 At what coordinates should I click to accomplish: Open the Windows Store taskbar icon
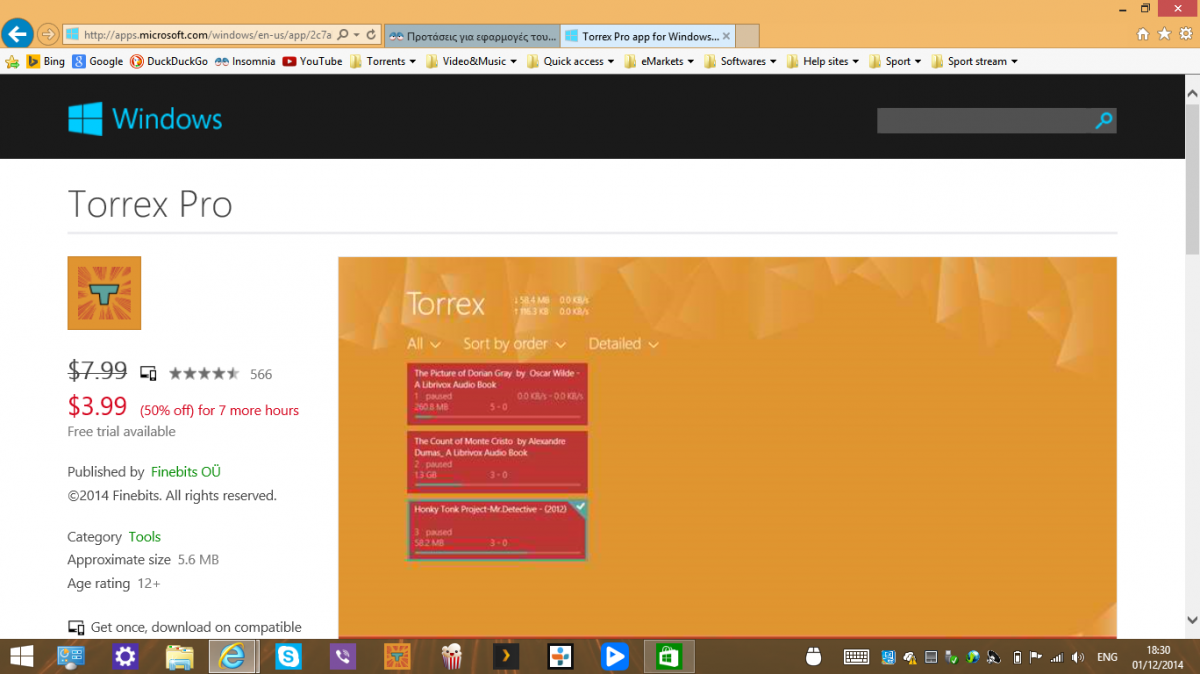668,656
